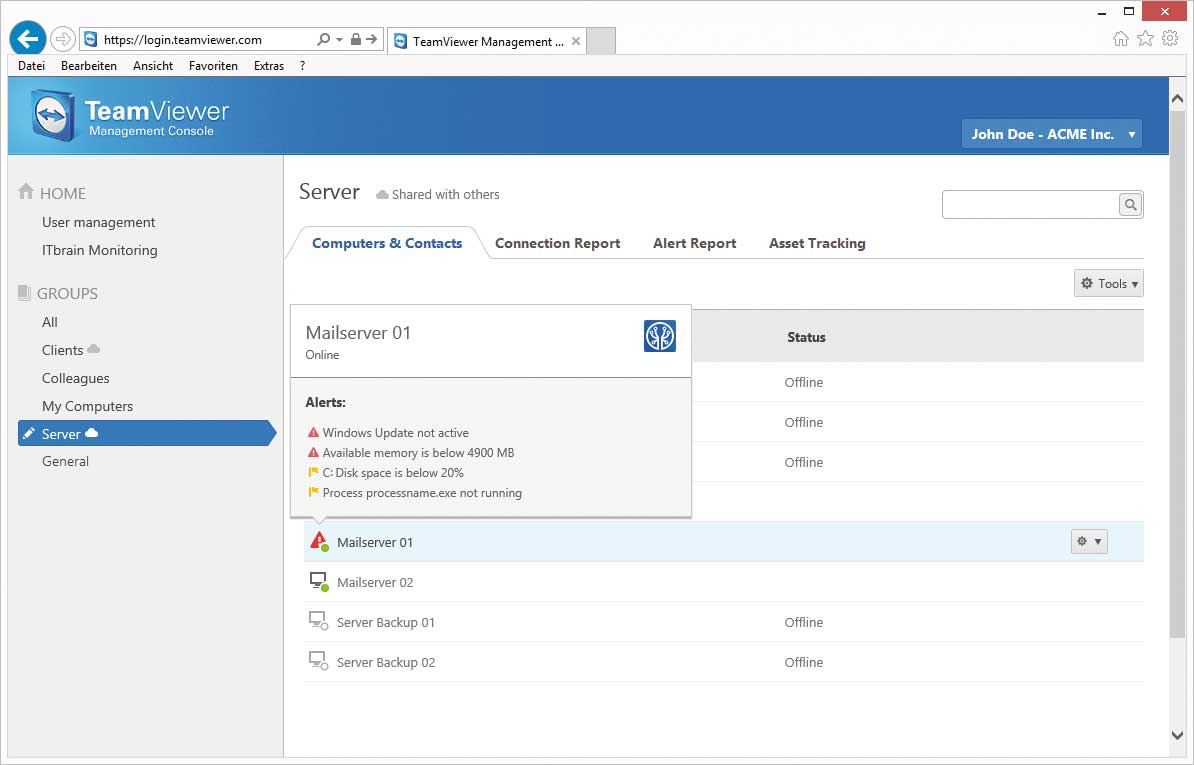Select ITbrain Monitoring in the sidebar

(99, 250)
